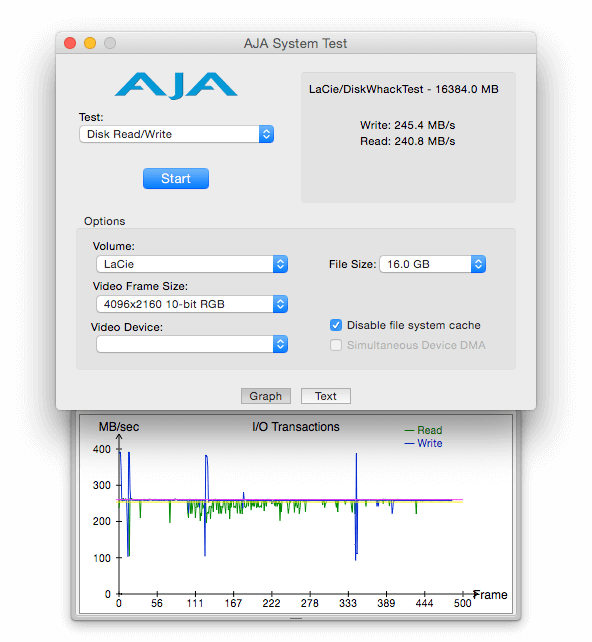Minimize the AJA System Test window

tap(90, 43)
